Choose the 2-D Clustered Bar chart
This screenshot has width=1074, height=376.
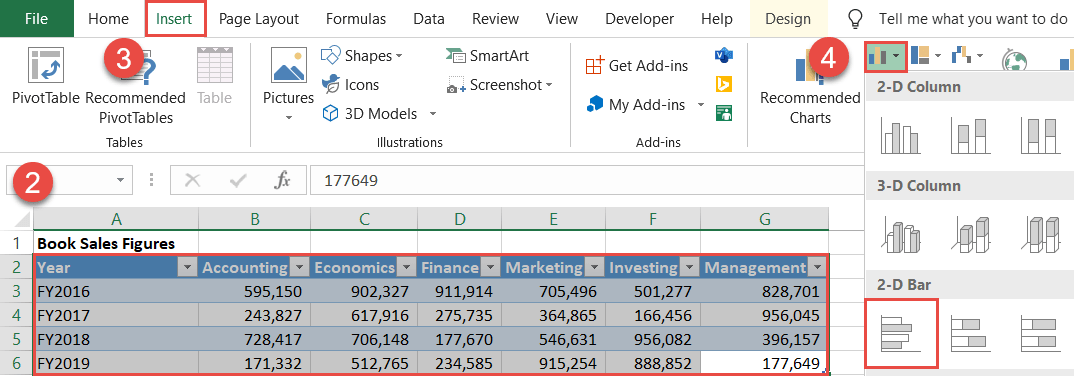pos(901,334)
